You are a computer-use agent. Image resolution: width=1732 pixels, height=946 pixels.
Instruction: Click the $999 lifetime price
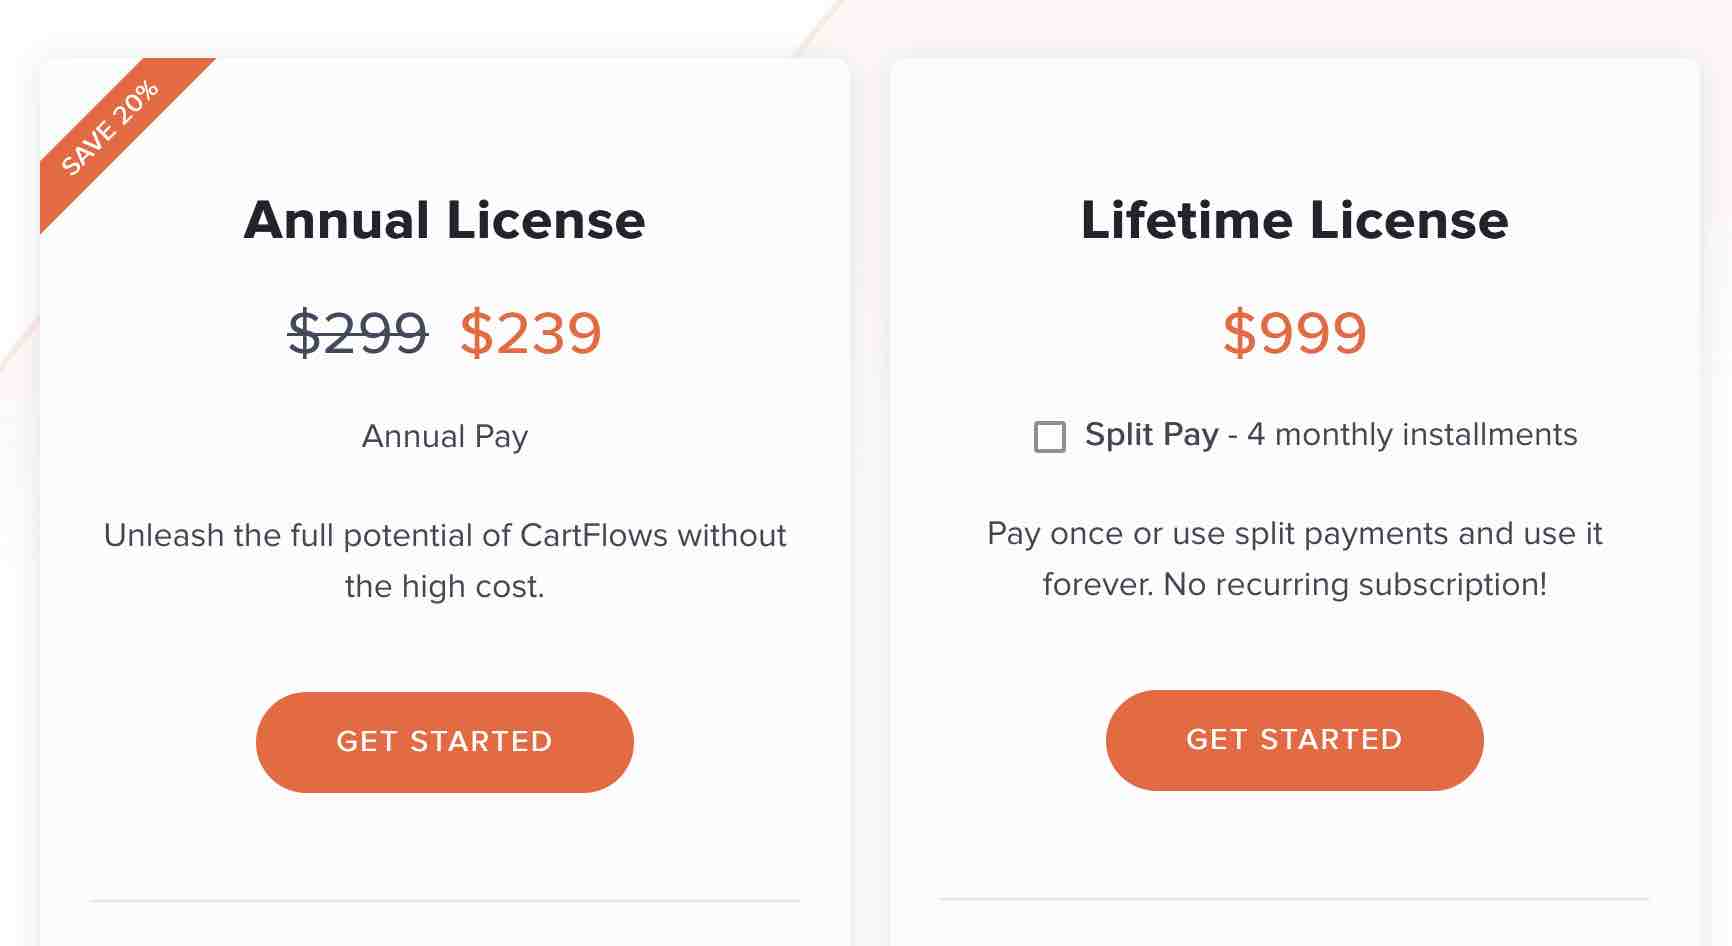(x=1294, y=332)
